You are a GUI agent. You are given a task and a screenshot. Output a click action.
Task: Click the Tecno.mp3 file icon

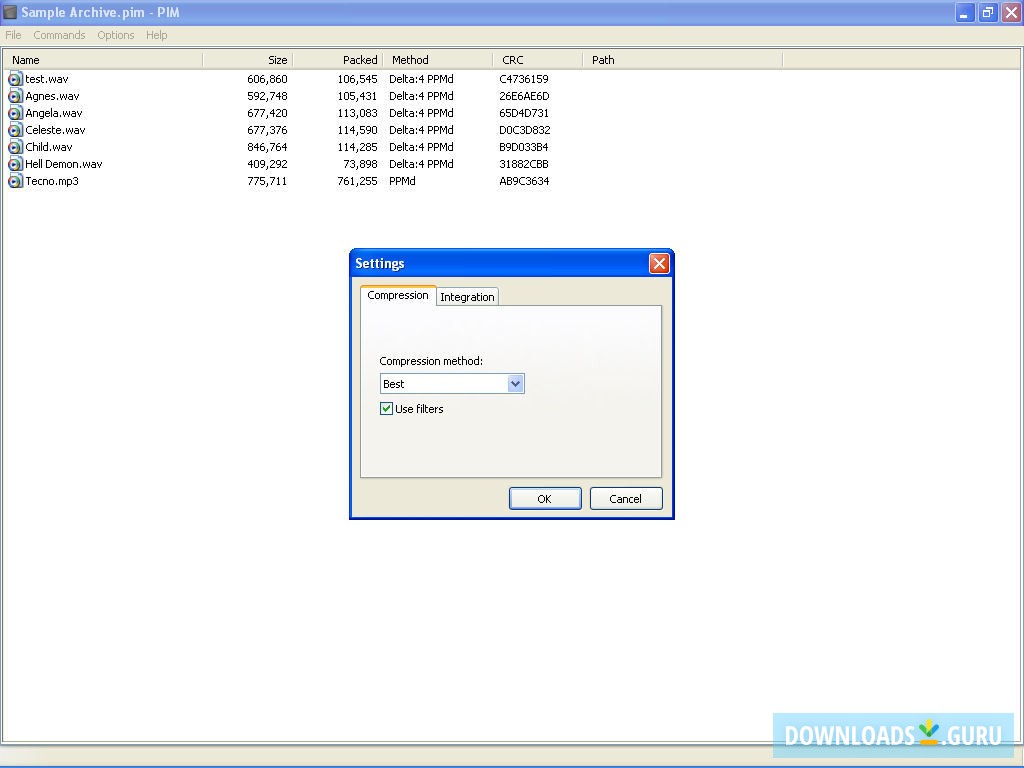15,181
